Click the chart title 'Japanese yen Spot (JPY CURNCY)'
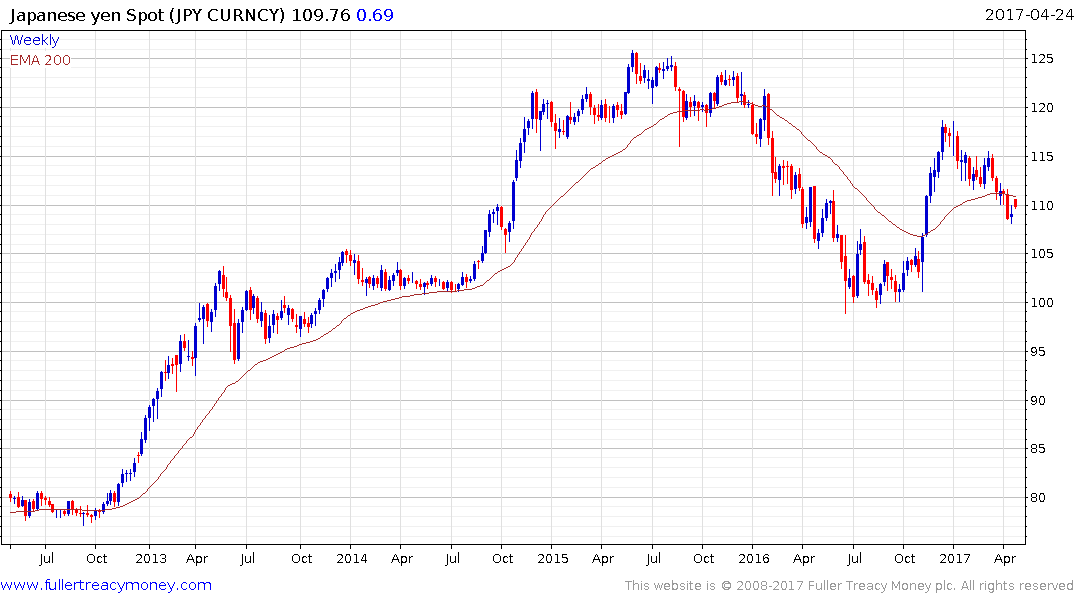 click(x=147, y=15)
